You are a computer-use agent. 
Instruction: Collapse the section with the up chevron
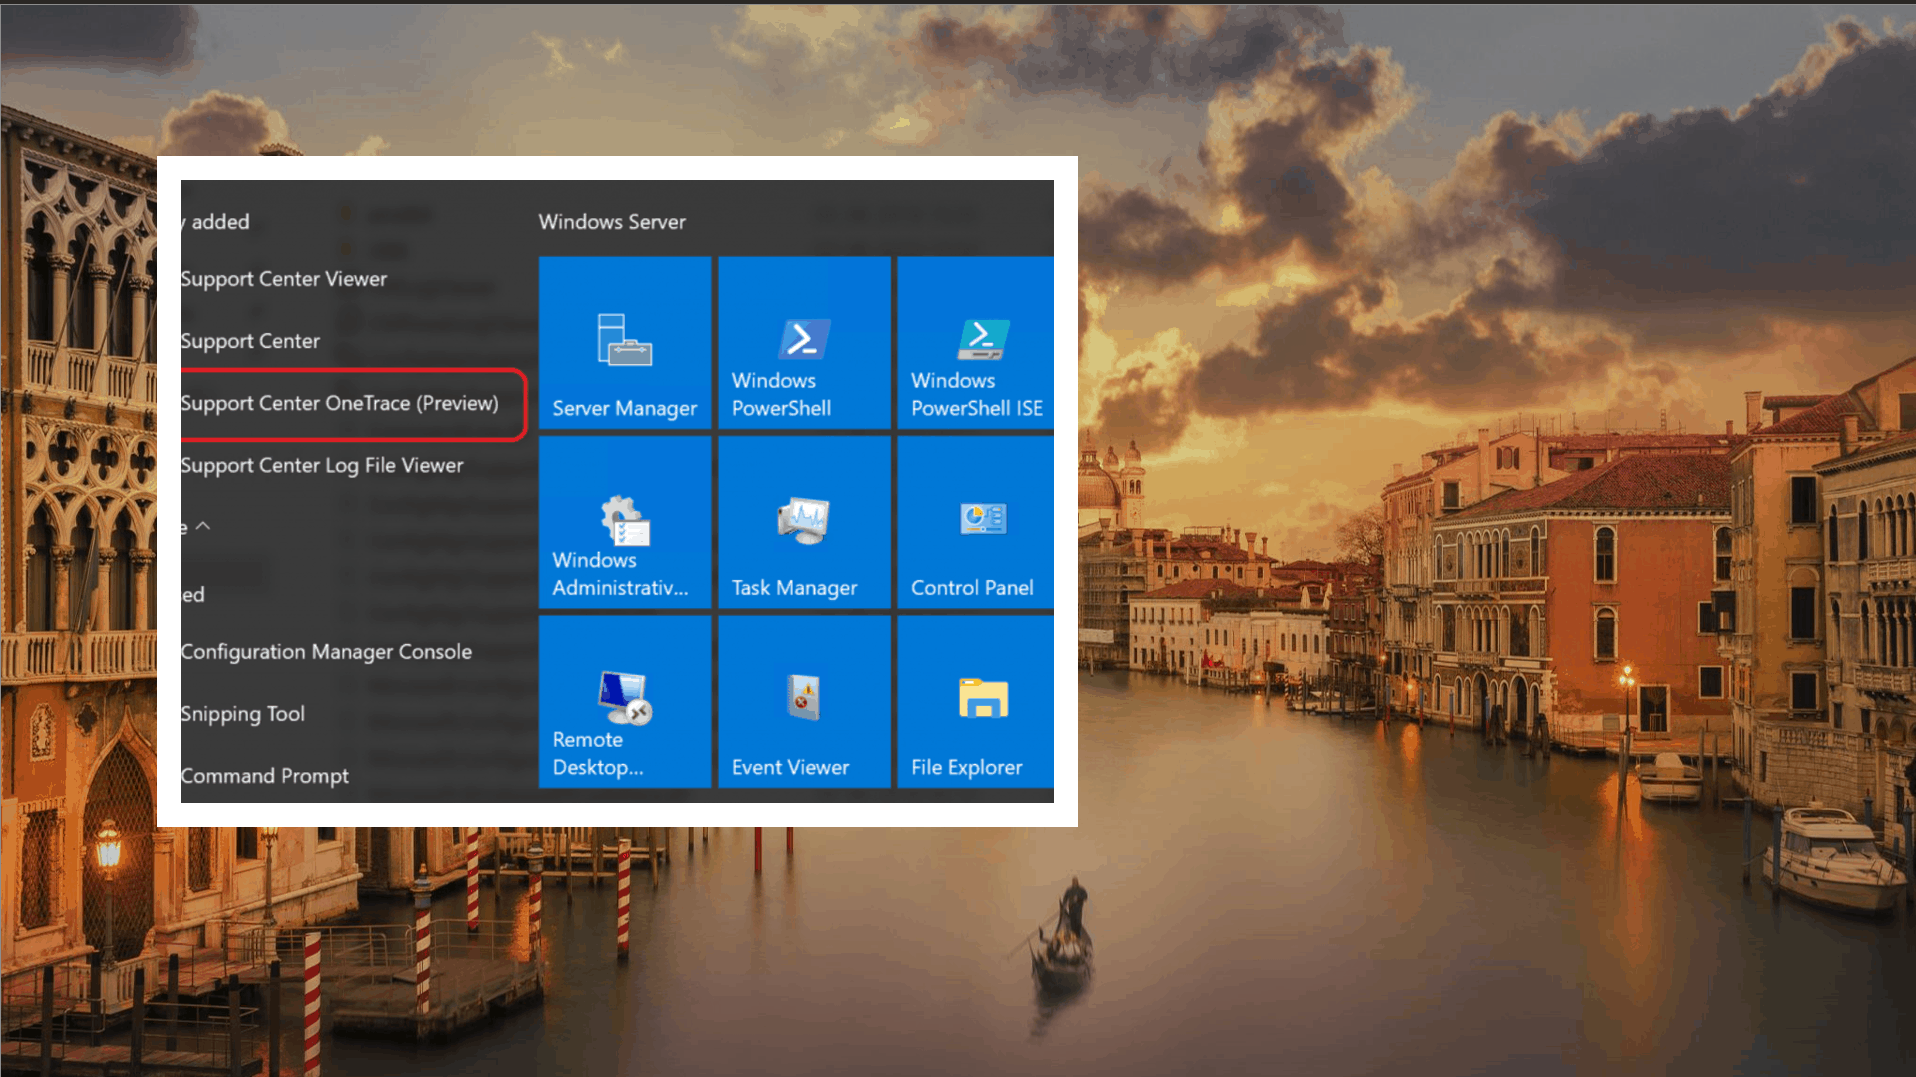(x=203, y=526)
